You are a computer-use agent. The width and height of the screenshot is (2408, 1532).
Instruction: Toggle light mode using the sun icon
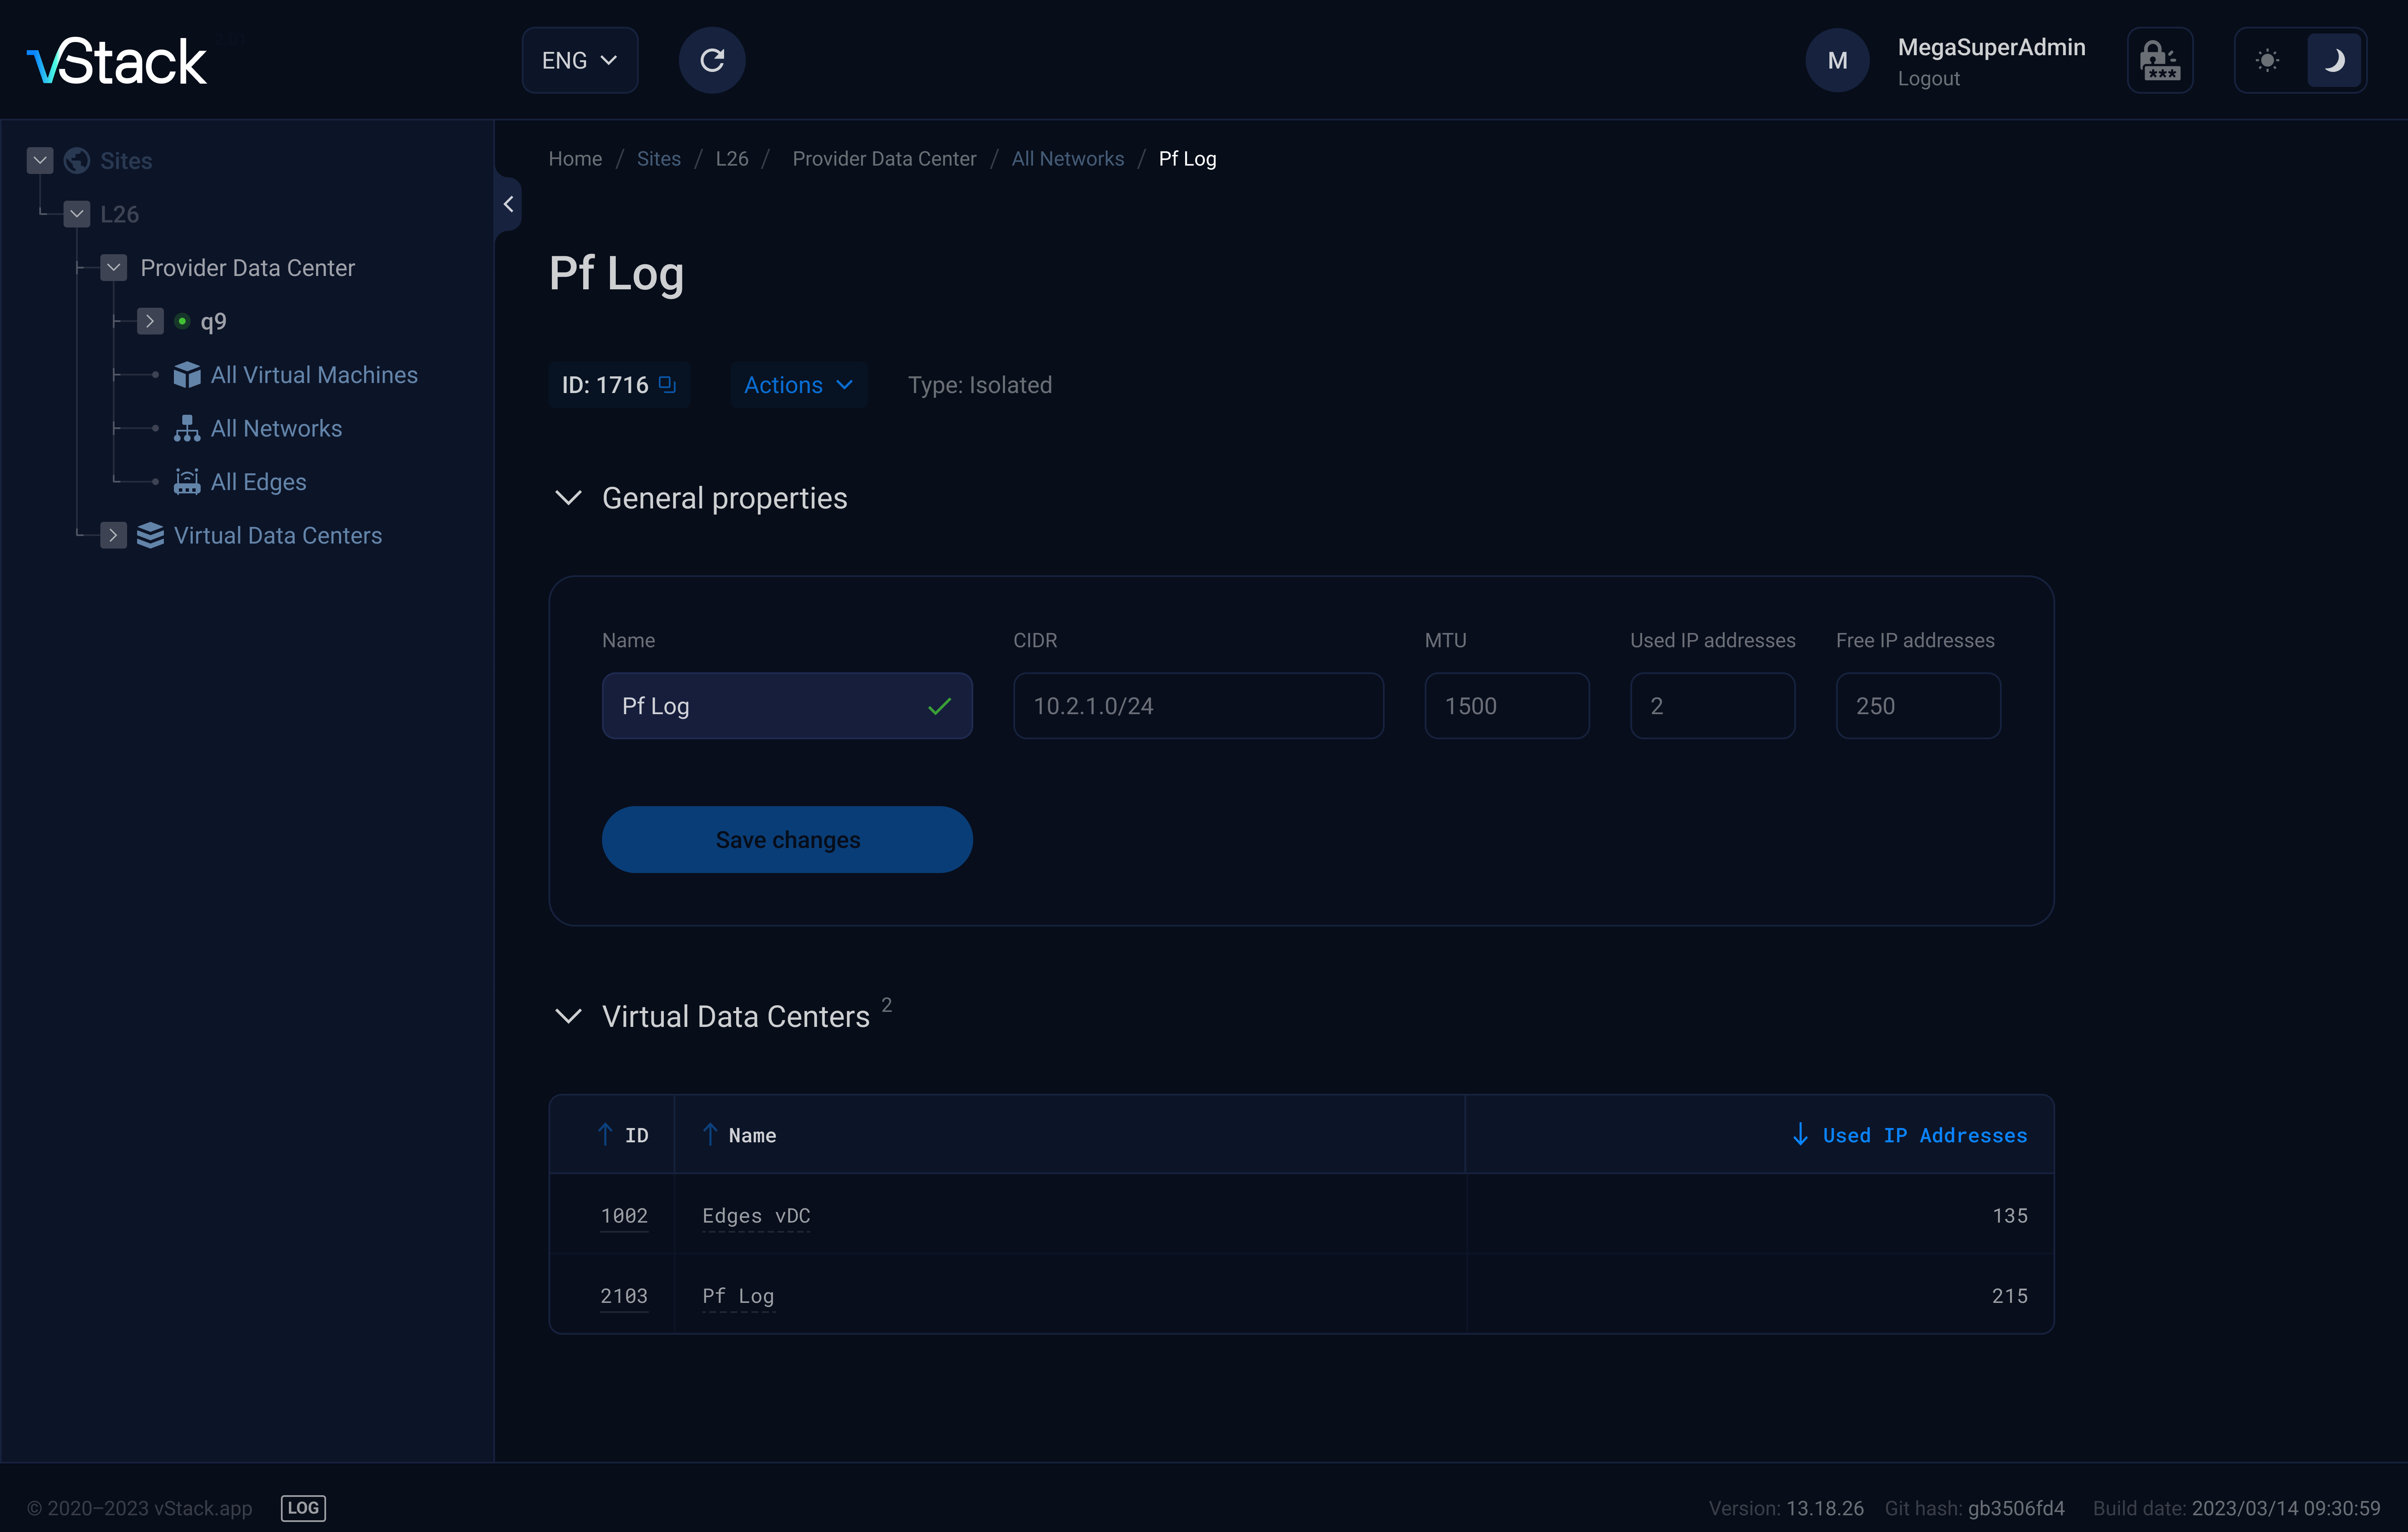pyautogui.click(x=2269, y=60)
